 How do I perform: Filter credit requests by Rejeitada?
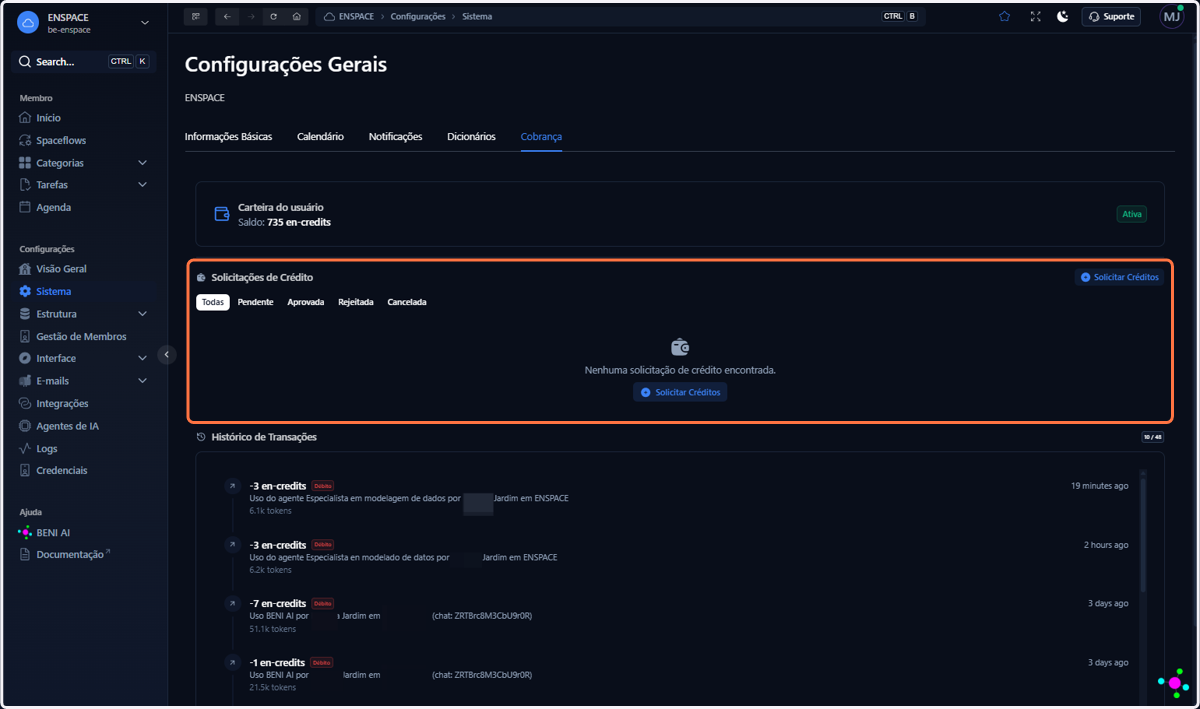pyautogui.click(x=356, y=302)
